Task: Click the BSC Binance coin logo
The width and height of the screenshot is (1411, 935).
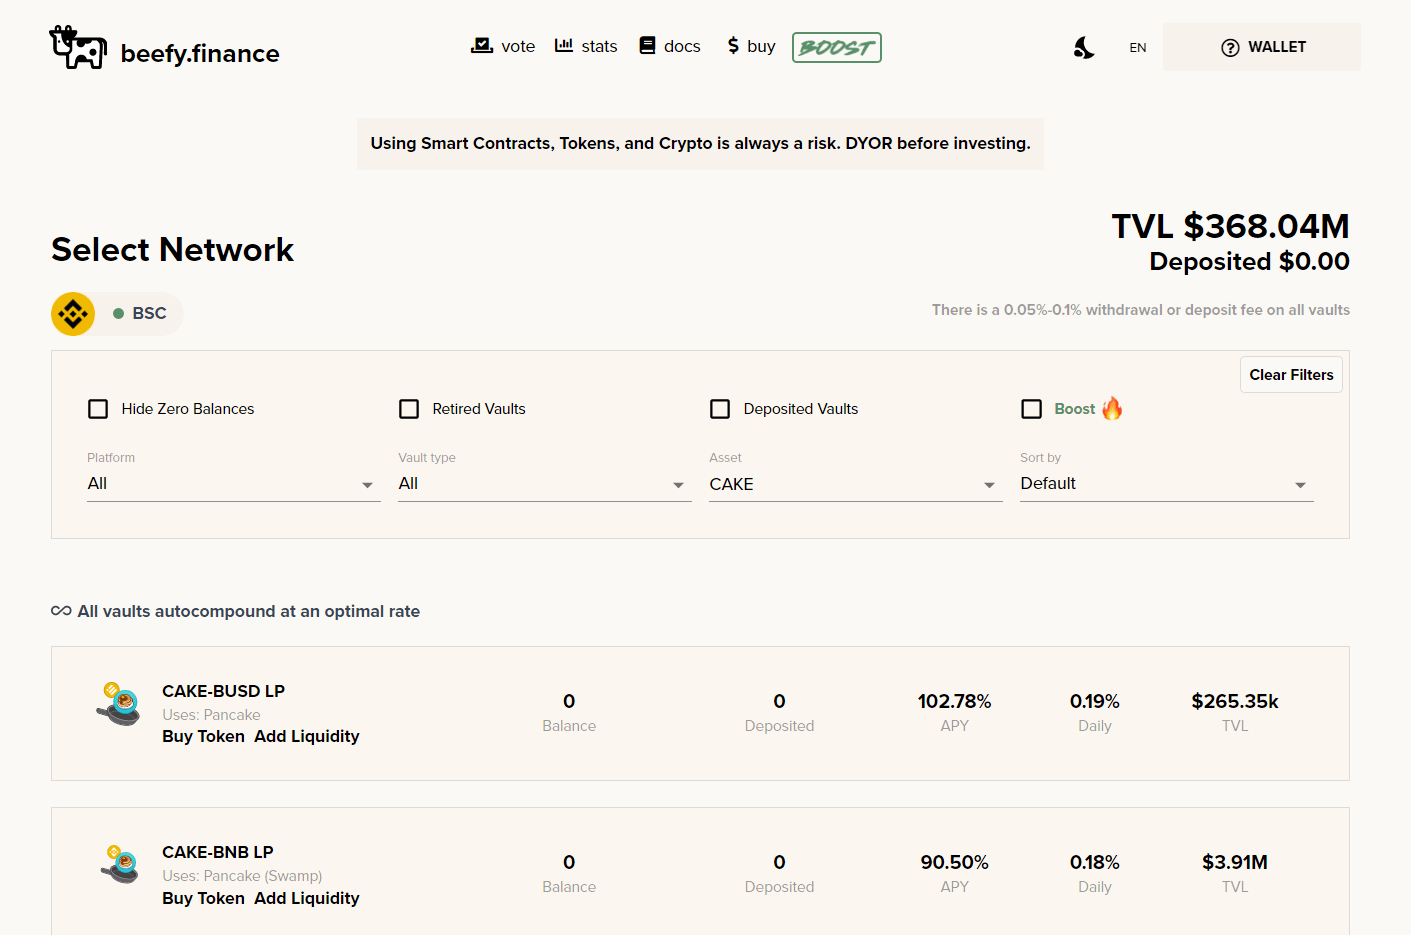Action: coord(73,314)
